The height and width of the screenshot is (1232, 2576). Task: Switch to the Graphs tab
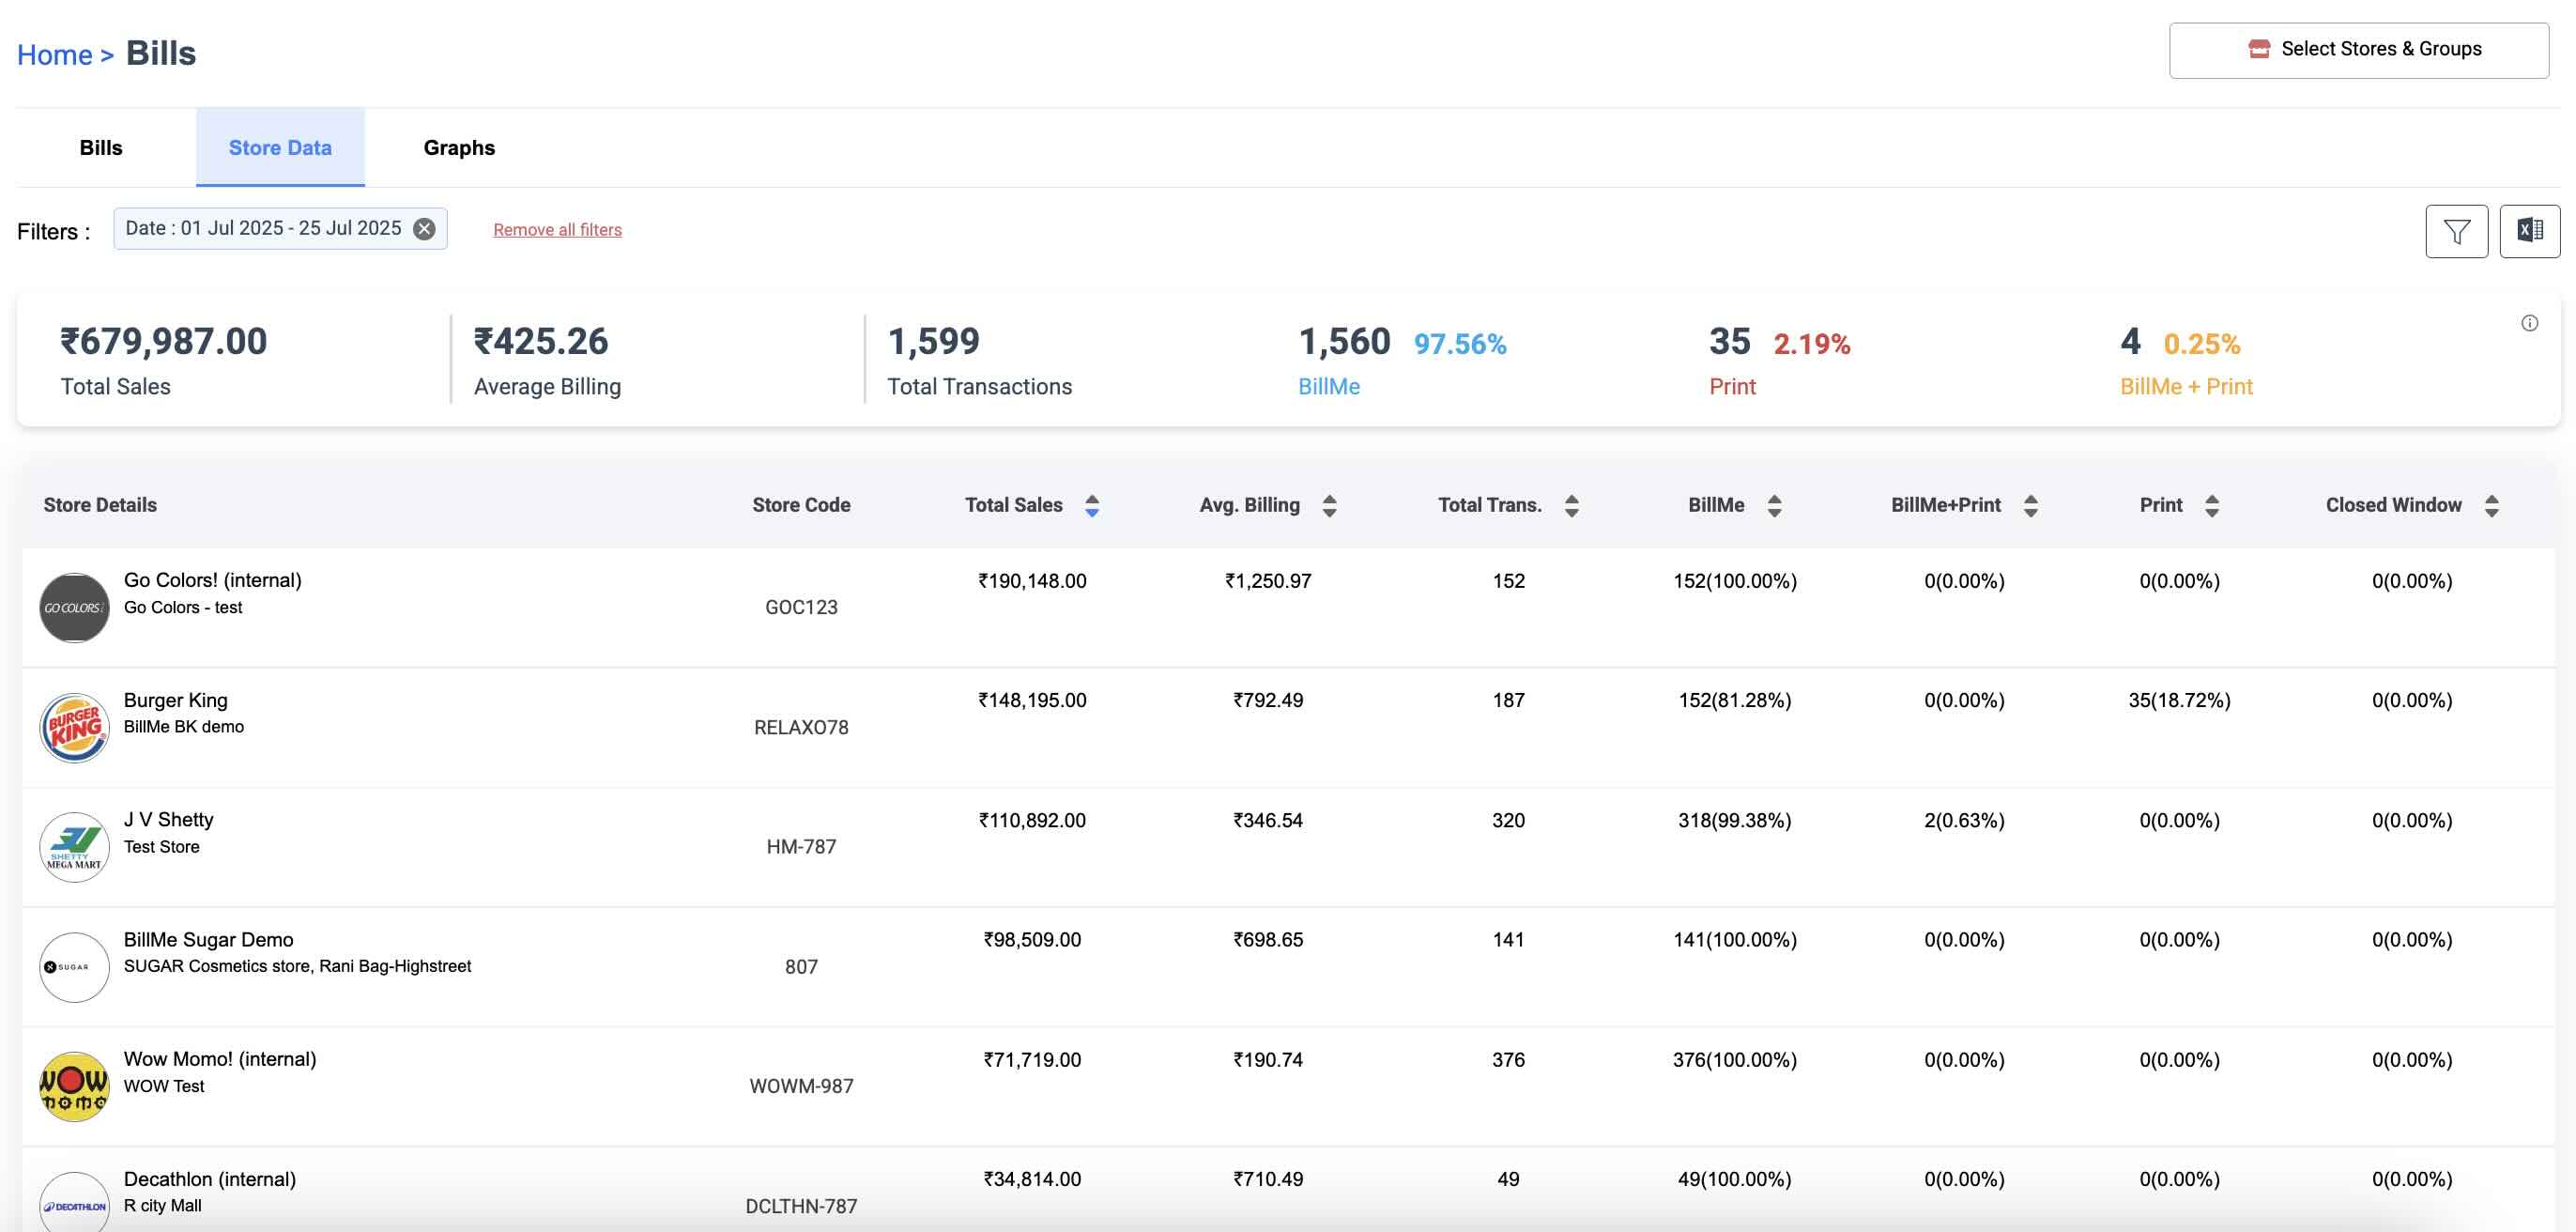click(459, 148)
